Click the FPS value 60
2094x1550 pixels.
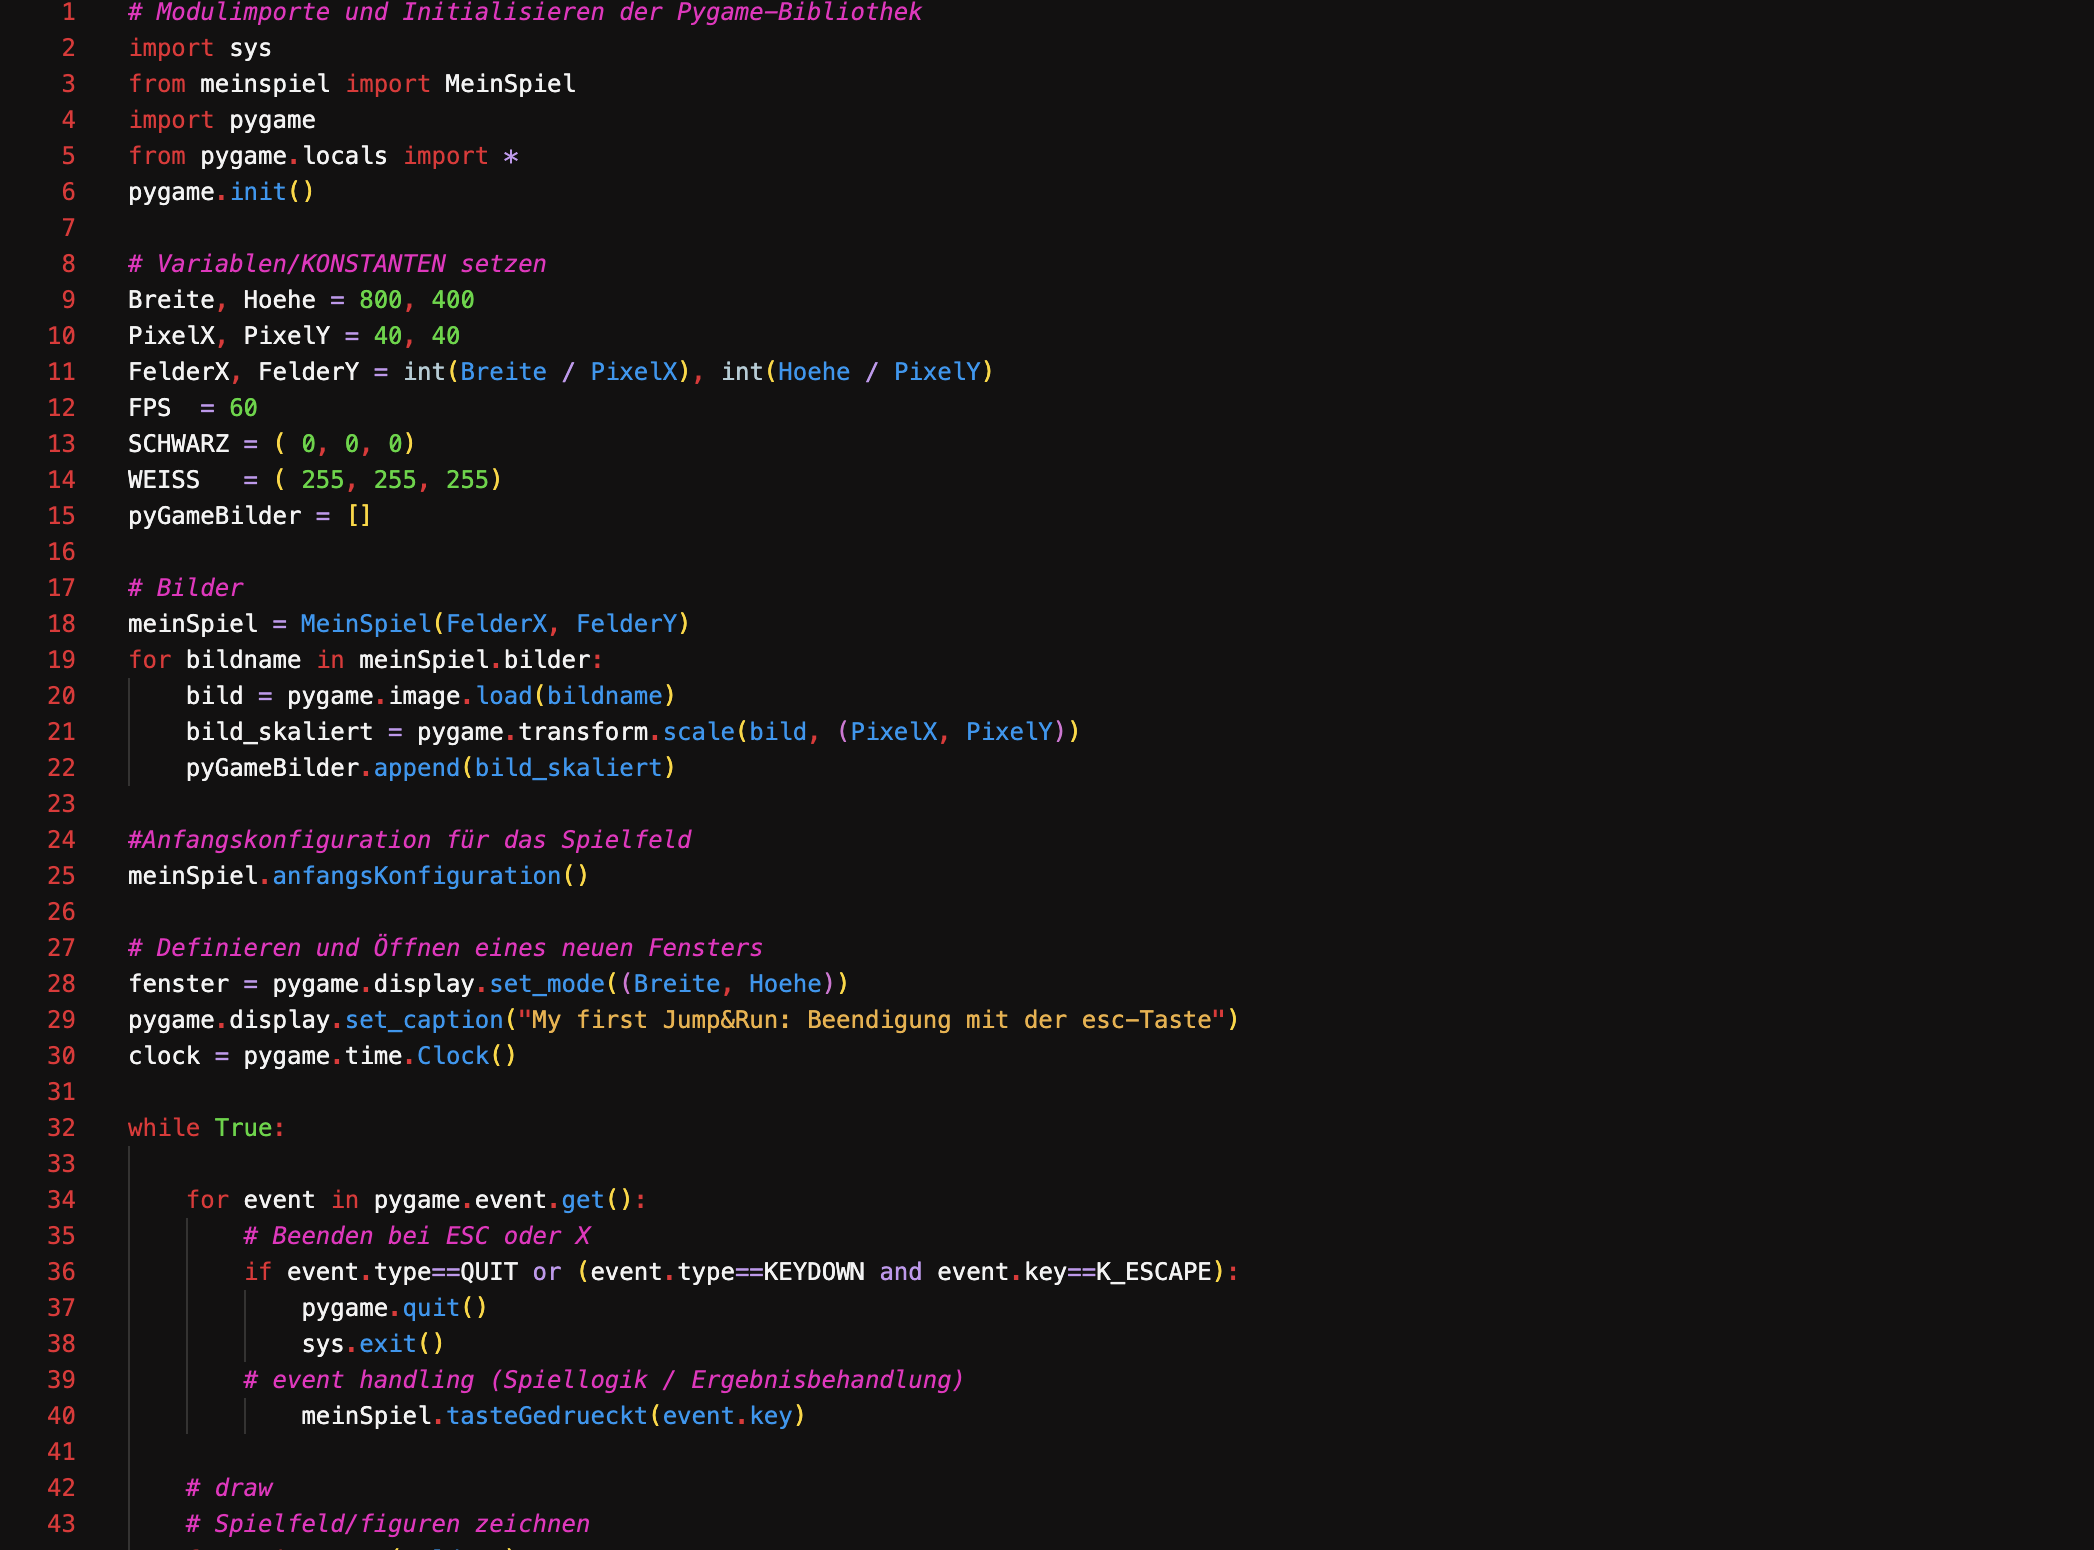pyautogui.click(x=243, y=408)
